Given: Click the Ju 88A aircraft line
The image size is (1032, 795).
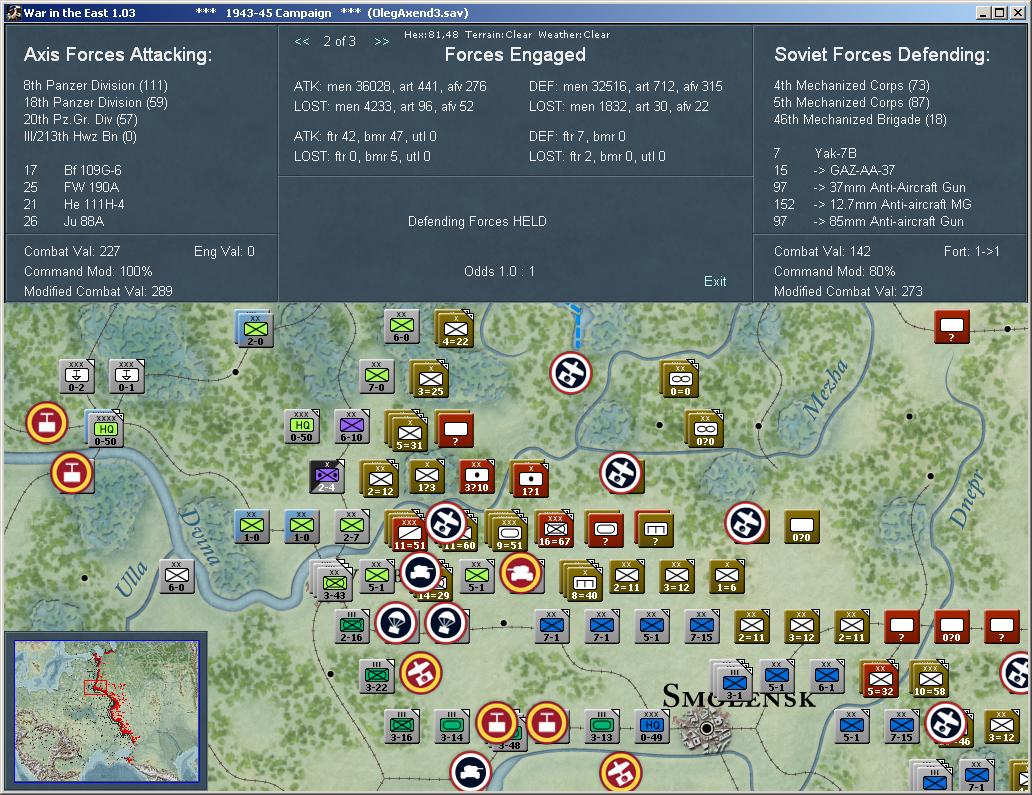Looking at the screenshot, I should (x=64, y=221).
